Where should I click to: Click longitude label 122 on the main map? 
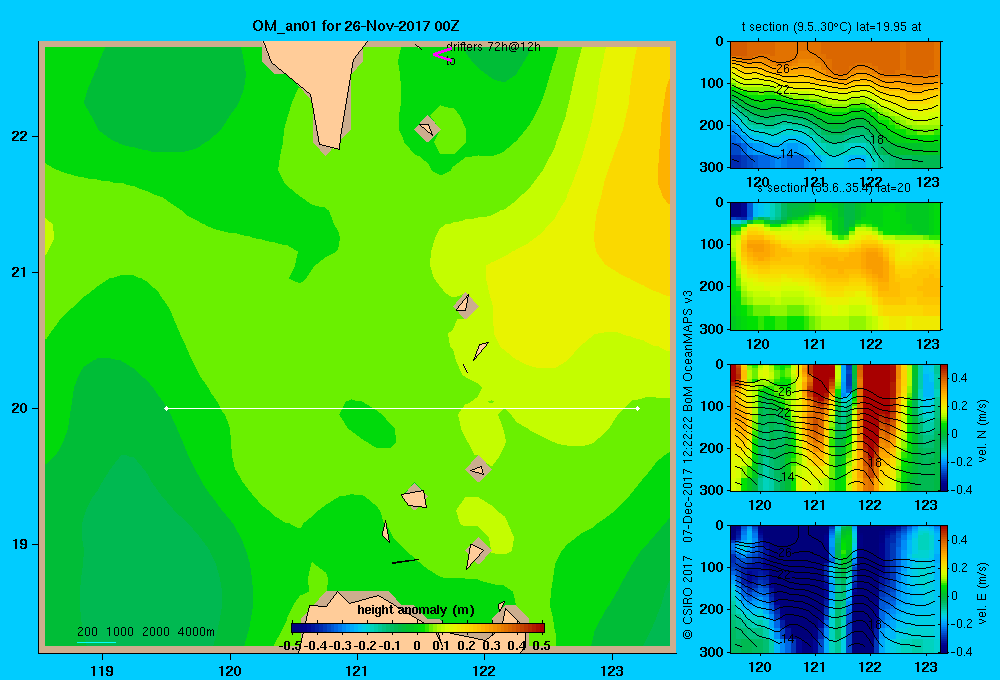pos(484,670)
